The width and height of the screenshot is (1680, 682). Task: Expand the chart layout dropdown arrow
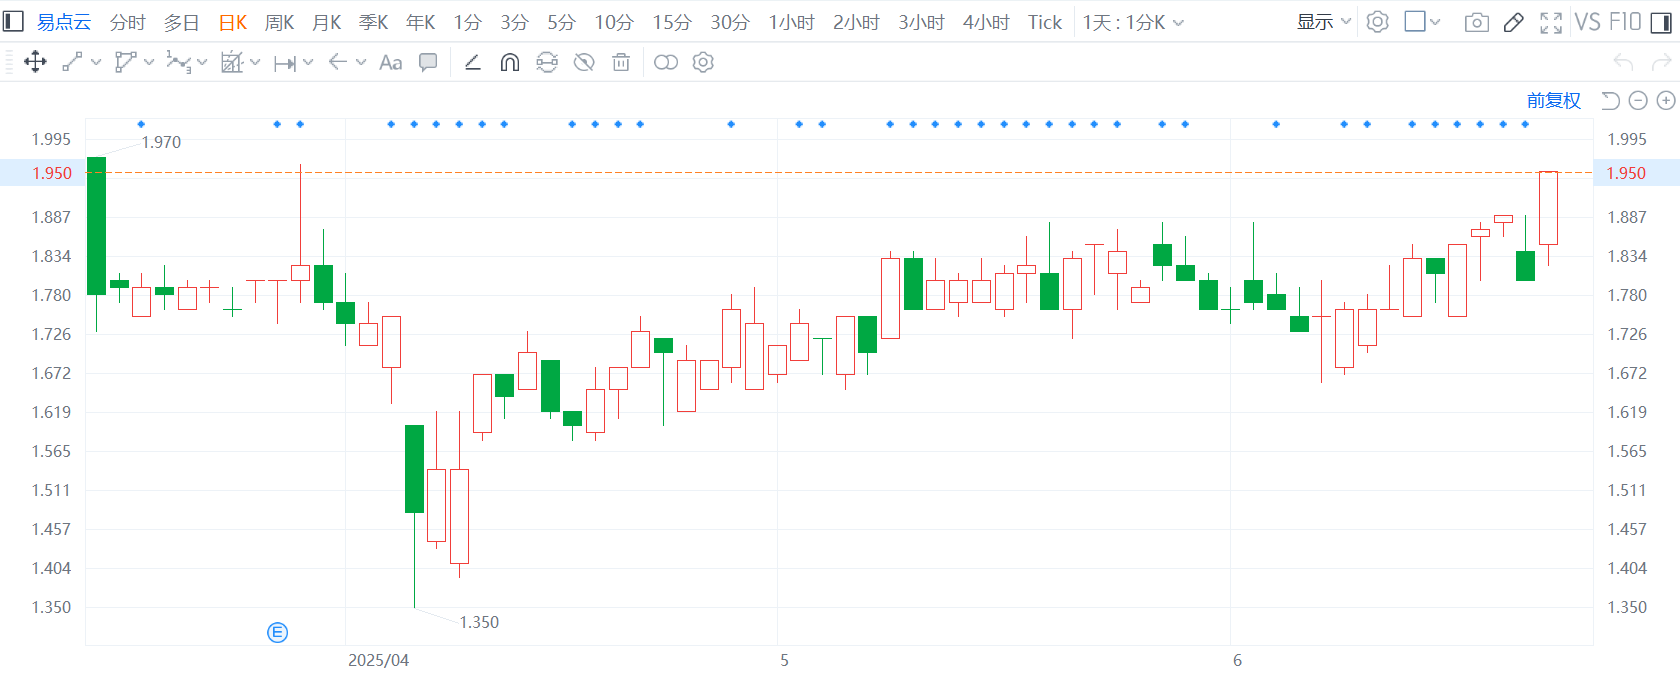click(x=1436, y=22)
